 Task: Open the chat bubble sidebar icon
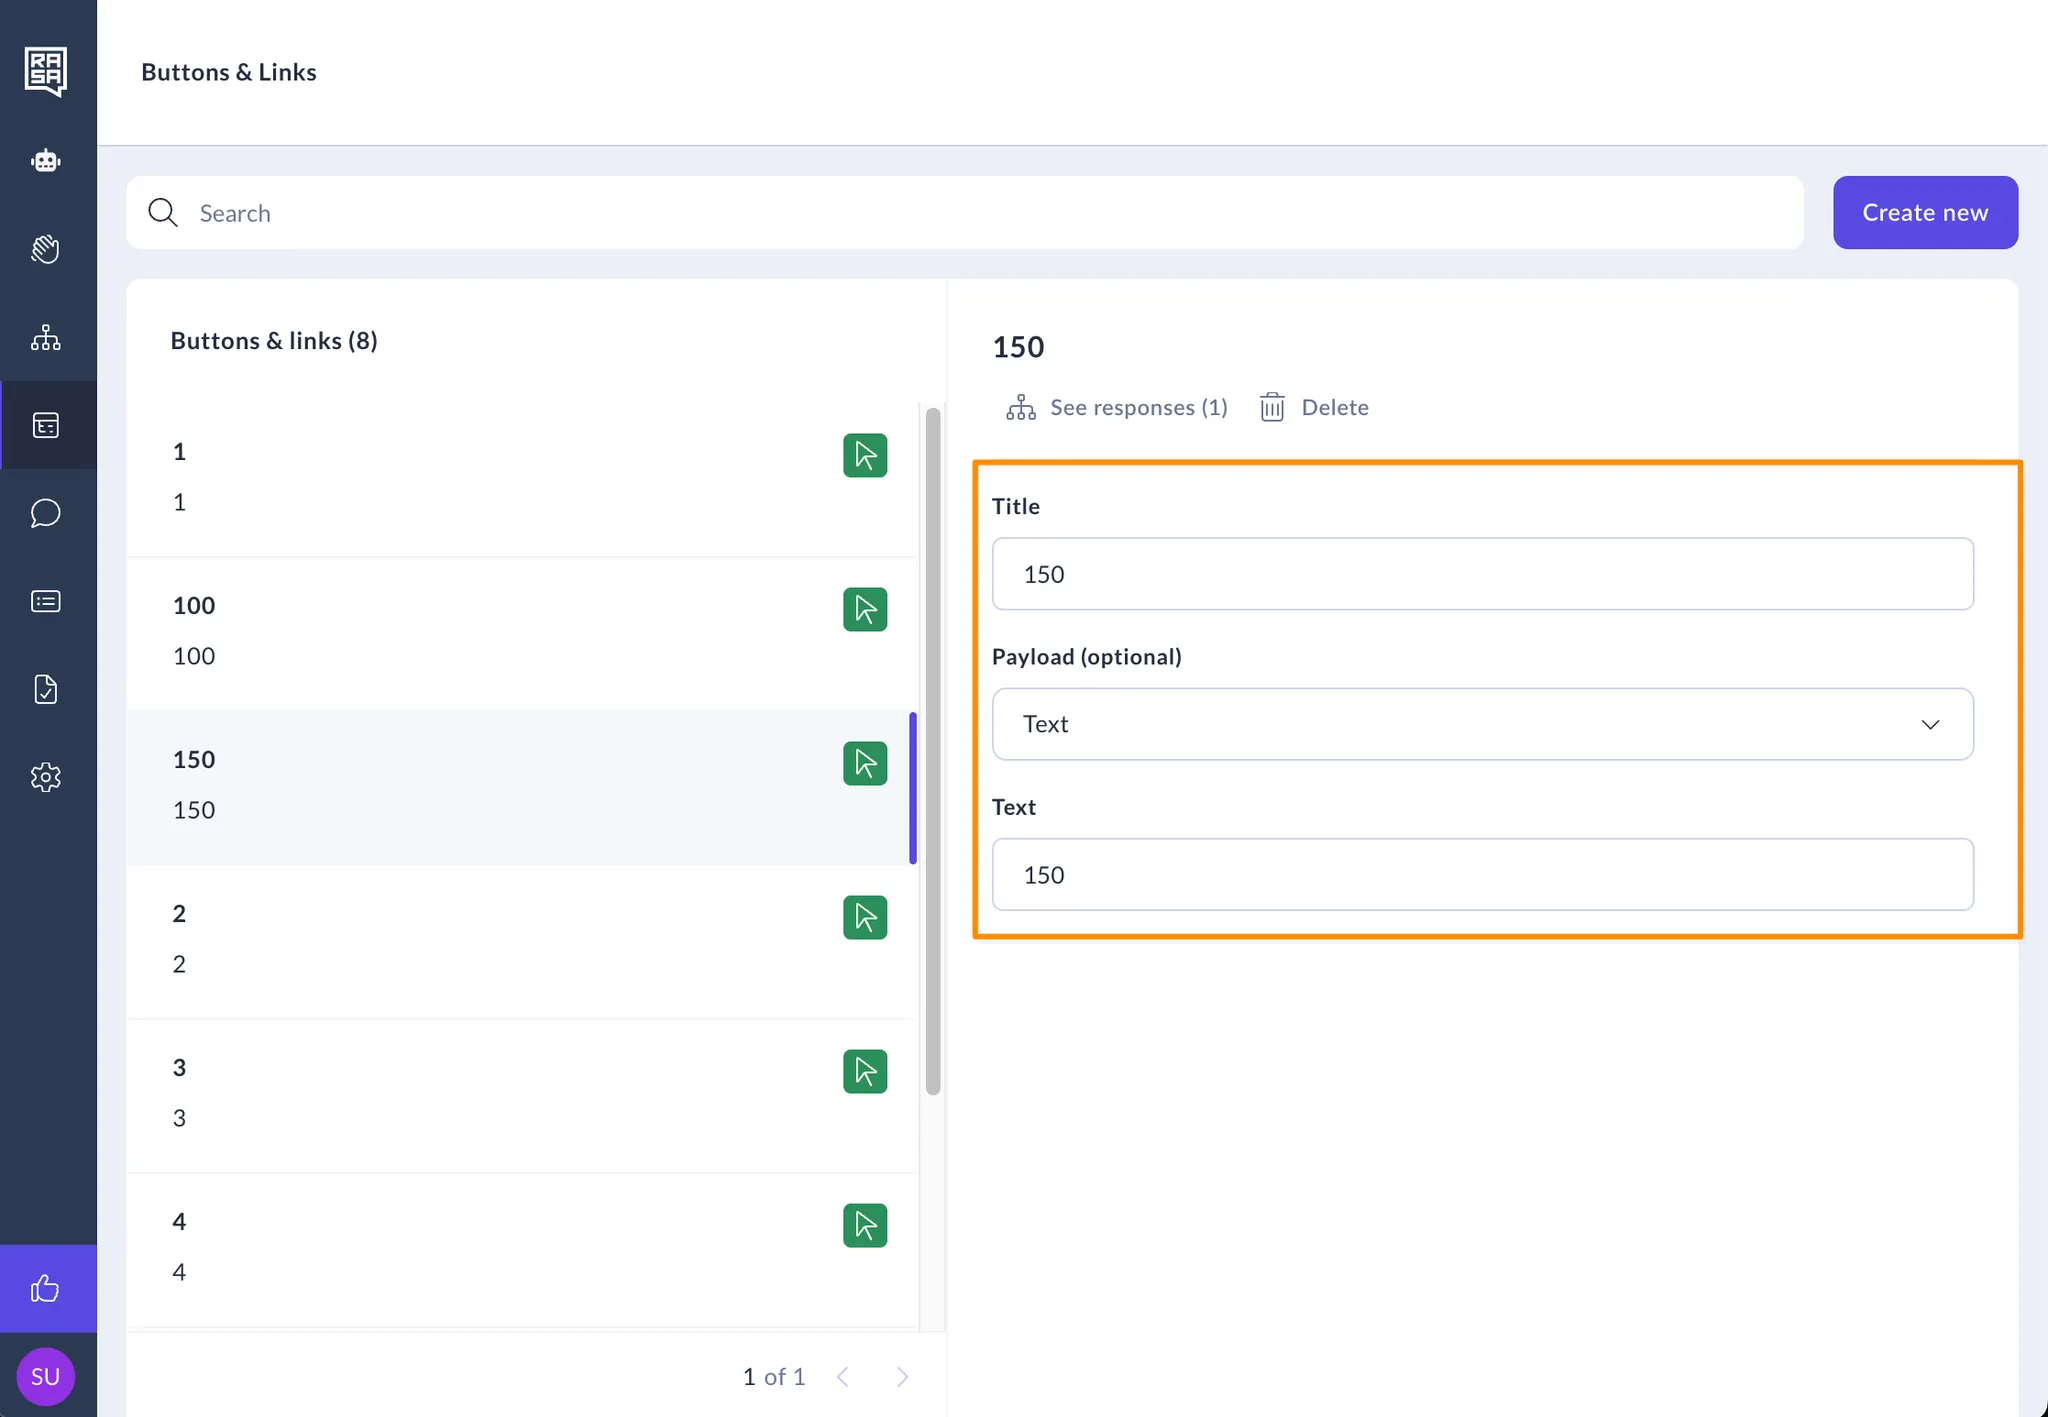(x=46, y=513)
